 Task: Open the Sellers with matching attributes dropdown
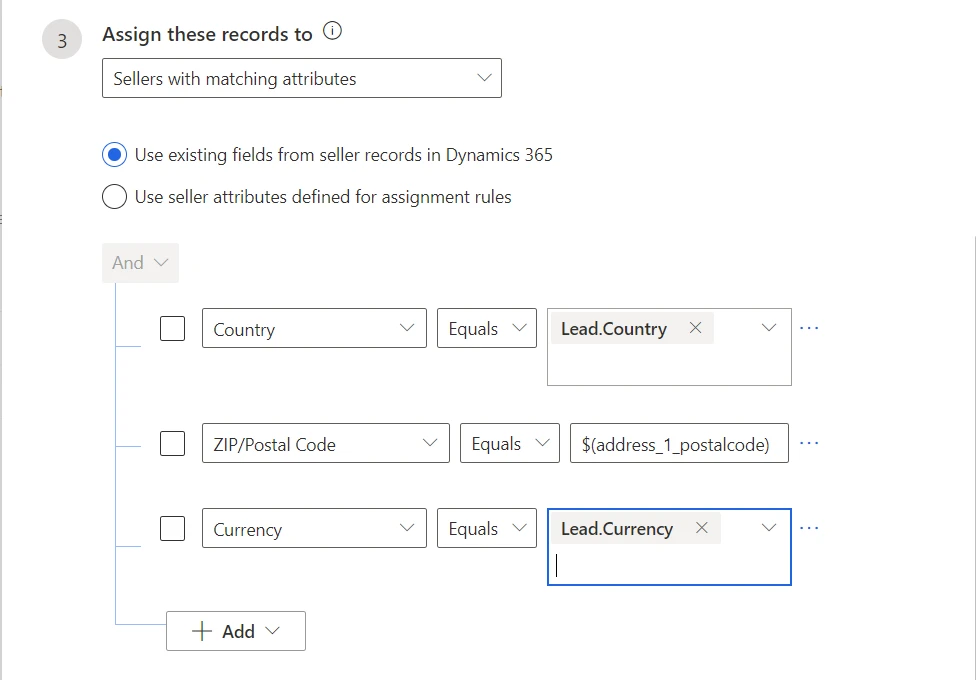pyautogui.click(x=484, y=77)
